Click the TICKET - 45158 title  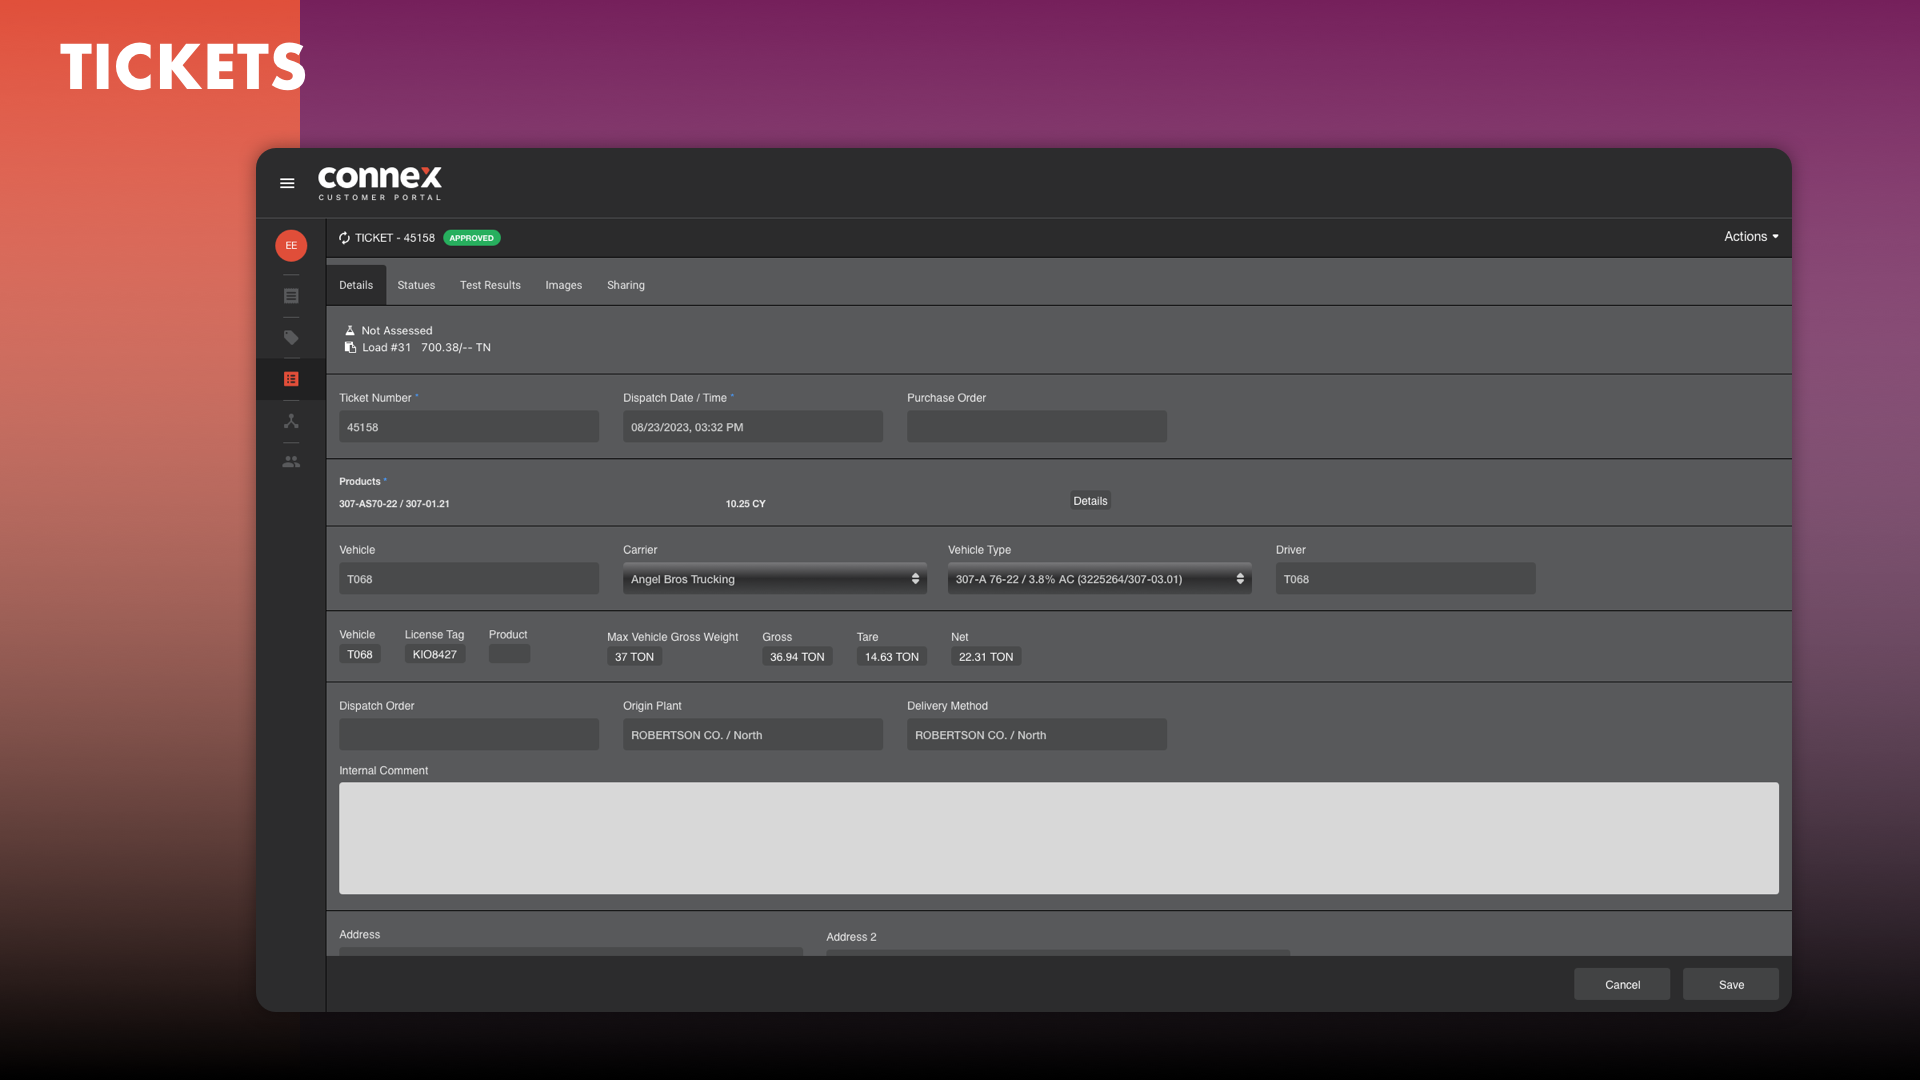[x=395, y=238]
